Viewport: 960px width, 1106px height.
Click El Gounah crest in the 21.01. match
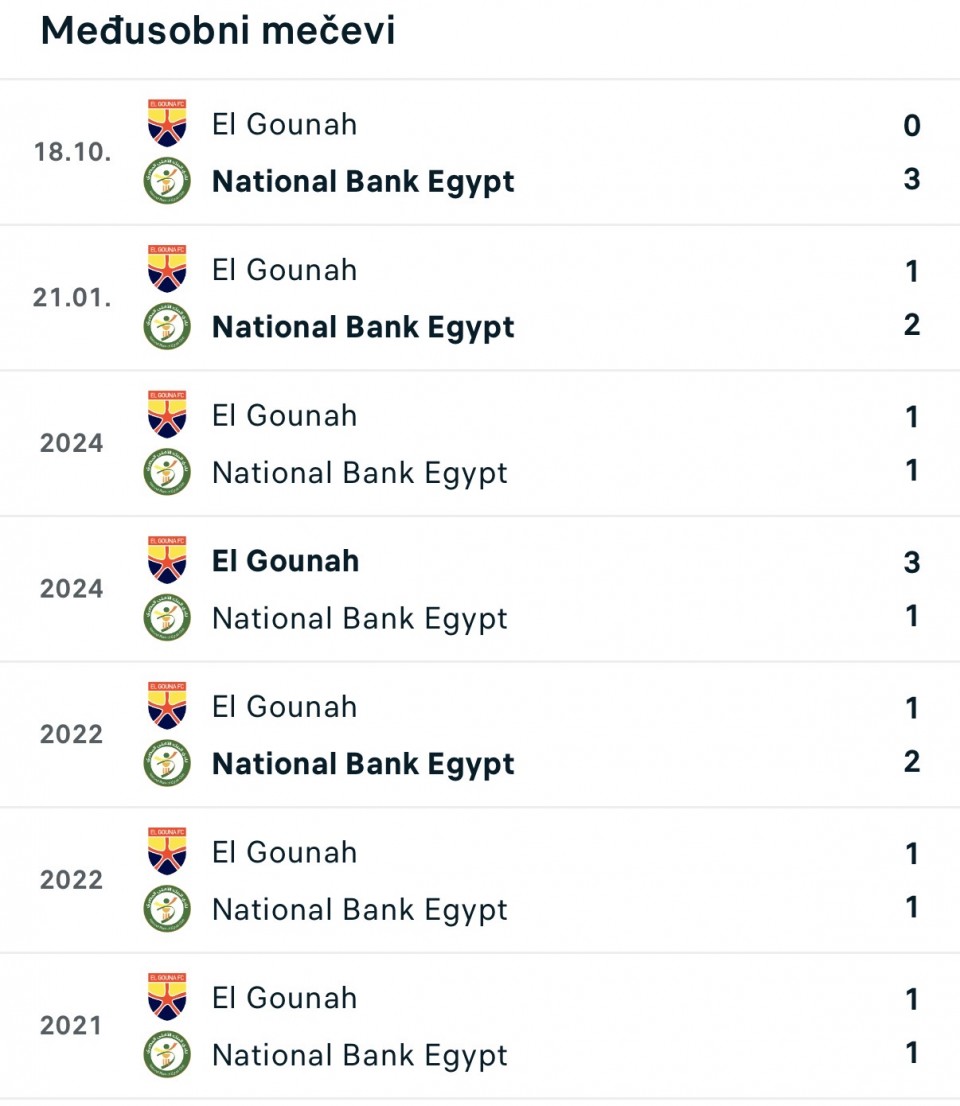point(167,270)
